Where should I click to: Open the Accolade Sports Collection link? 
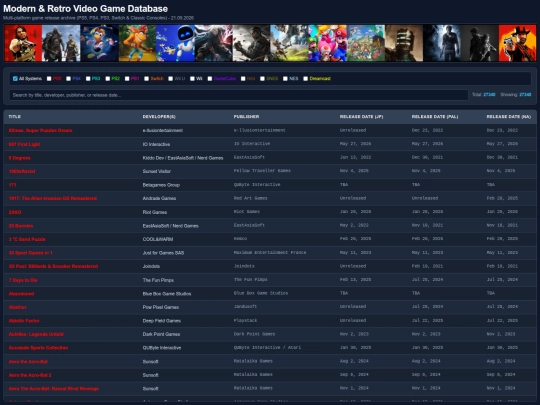point(38,348)
